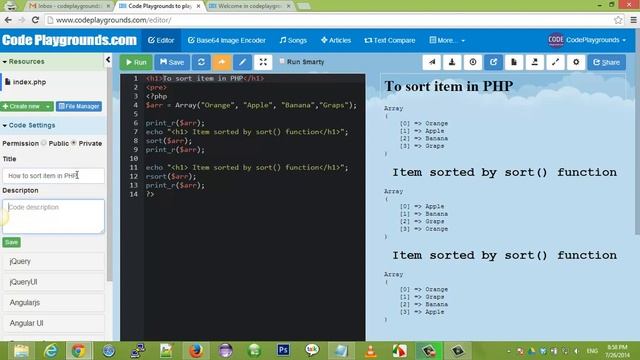Click the Create new button

click(21, 107)
